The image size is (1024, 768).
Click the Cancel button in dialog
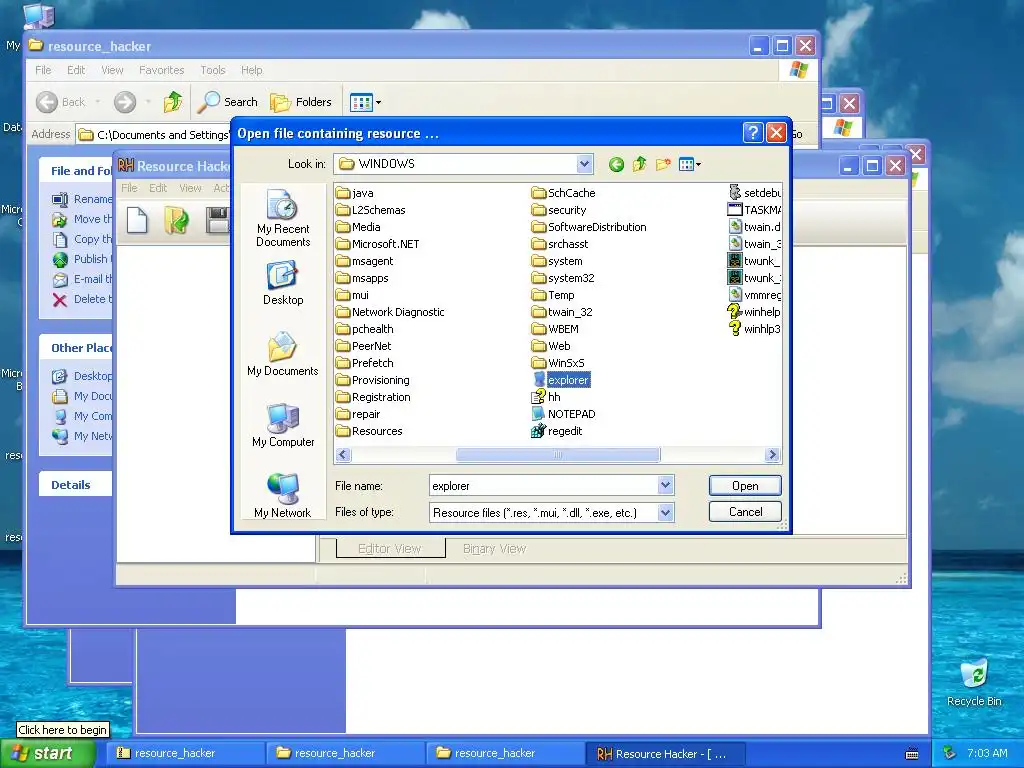coord(745,512)
